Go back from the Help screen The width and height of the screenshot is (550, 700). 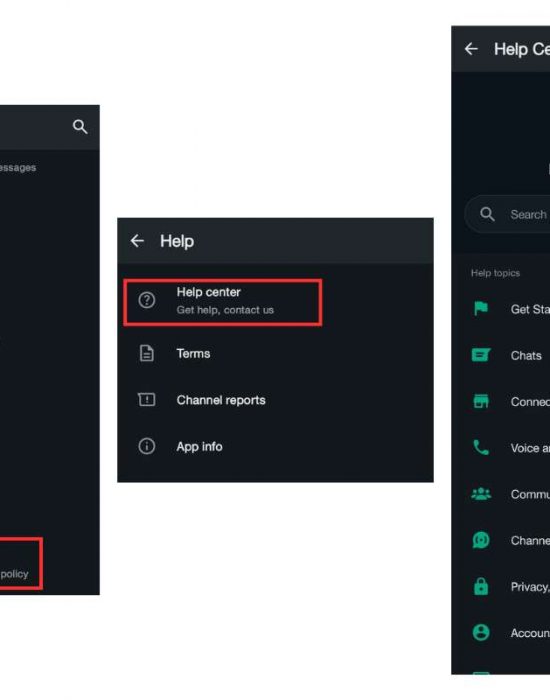pos(137,241)
